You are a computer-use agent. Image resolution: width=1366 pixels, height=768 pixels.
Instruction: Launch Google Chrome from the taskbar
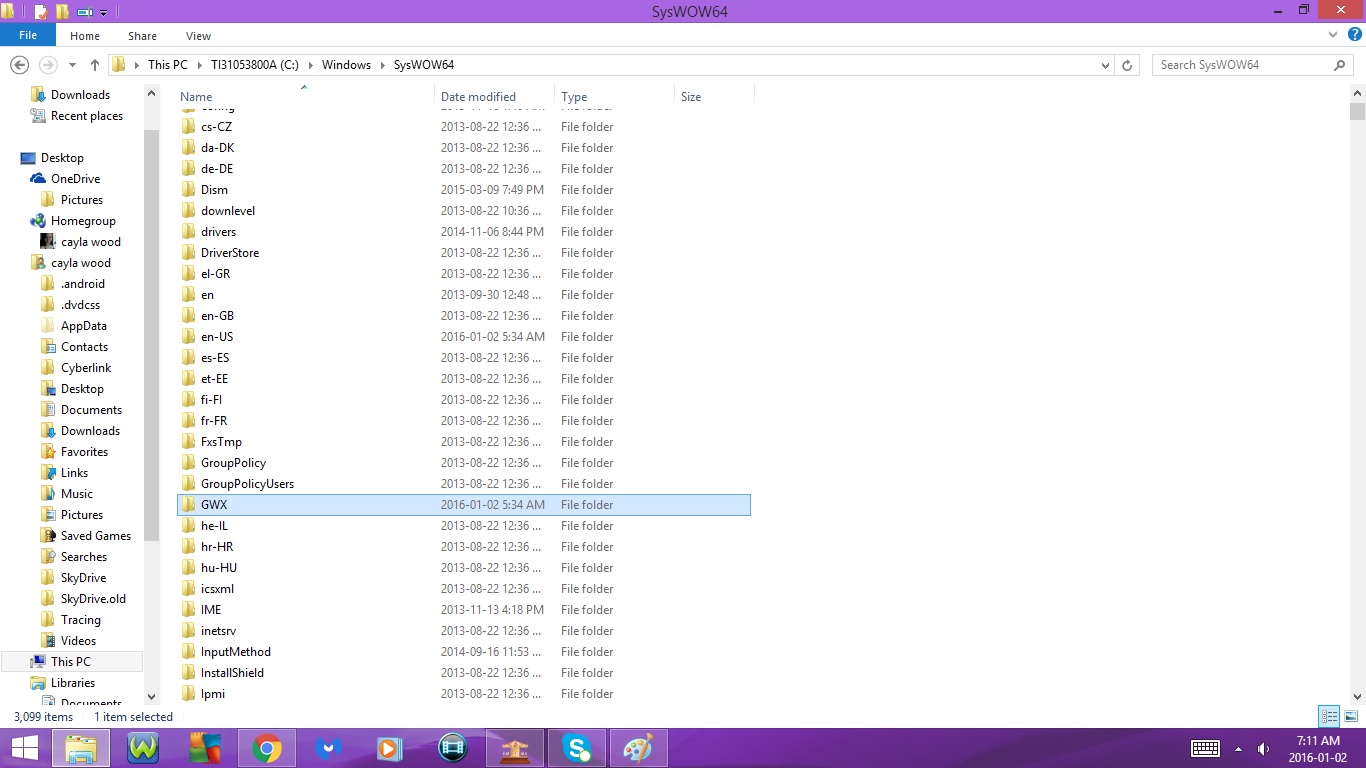tap(266, 748)
